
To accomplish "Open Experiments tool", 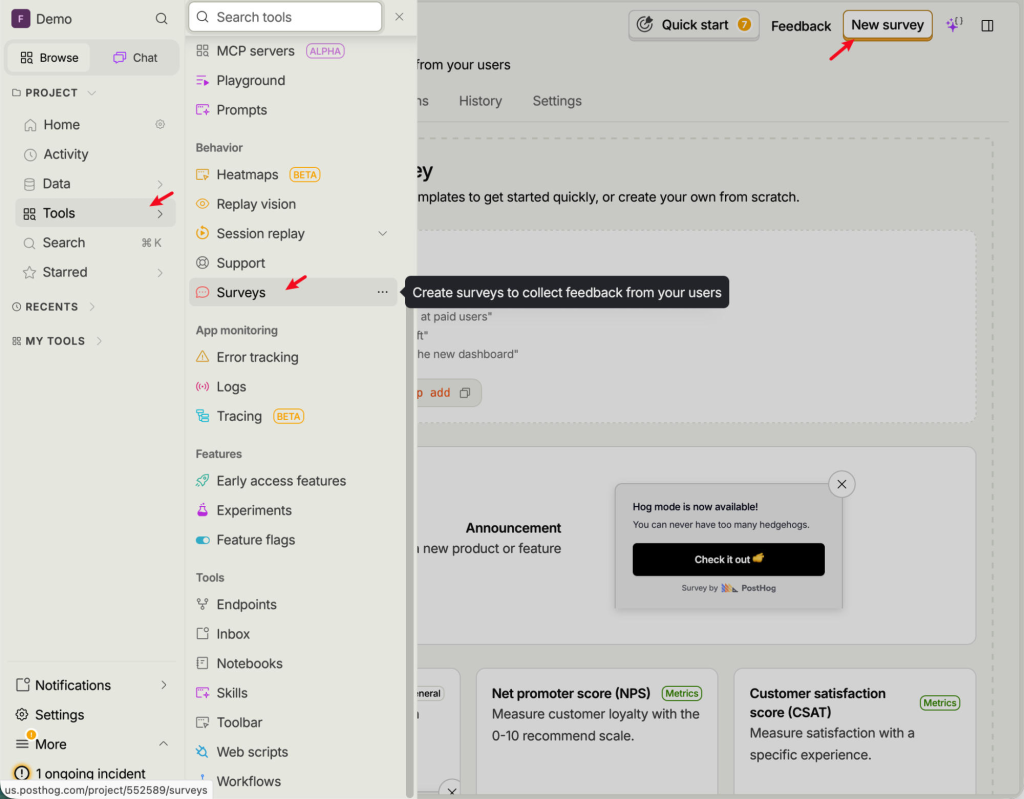I will click(x=254, y=510).
